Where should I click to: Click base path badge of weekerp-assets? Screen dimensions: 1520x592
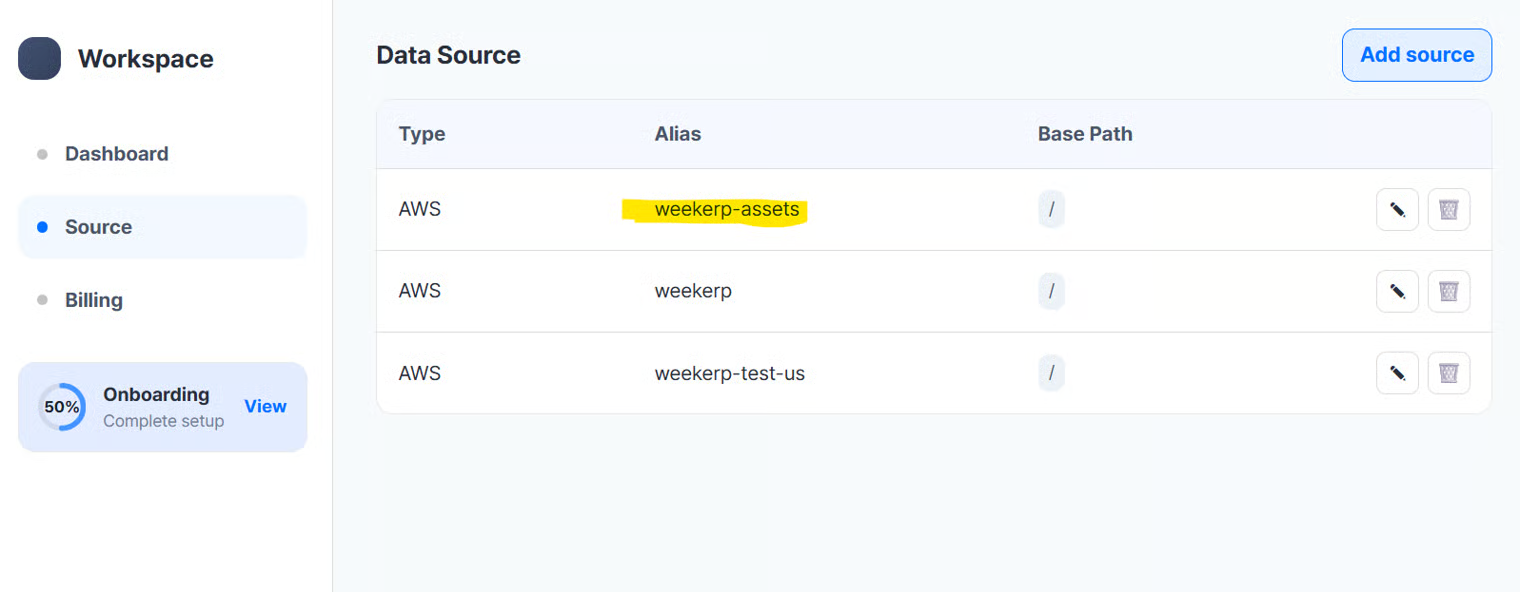[1051, 210]
